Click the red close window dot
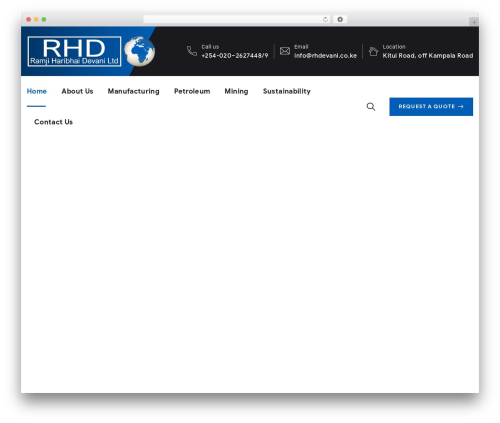The image size is (500, 423). click(29, 20)
